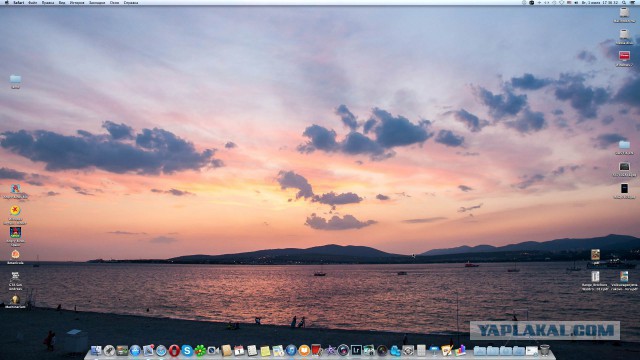640x360 pixels.
Task: Launch Numbers chart icon in the Dock
Action: (x=460, y=350)
